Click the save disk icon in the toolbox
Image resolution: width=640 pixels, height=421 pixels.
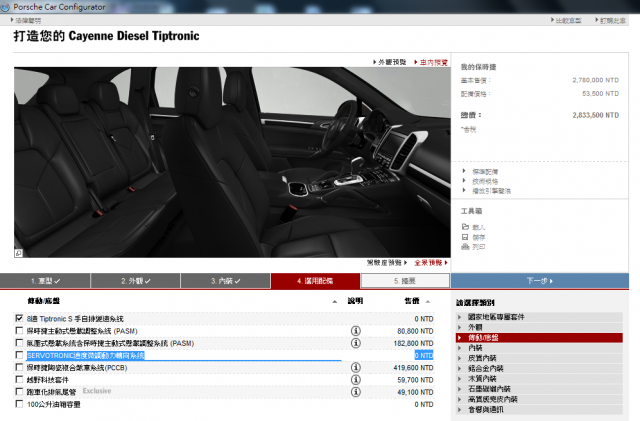(x=465, y=237)
